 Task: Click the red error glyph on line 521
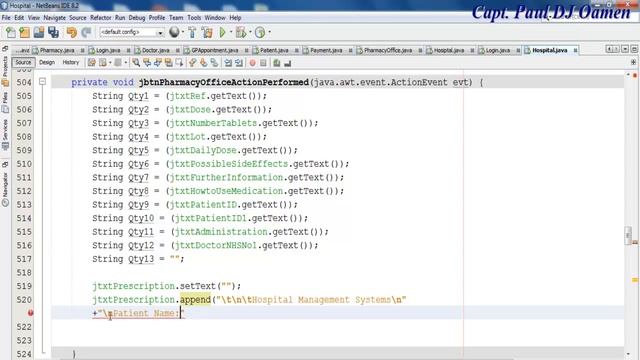30,313
